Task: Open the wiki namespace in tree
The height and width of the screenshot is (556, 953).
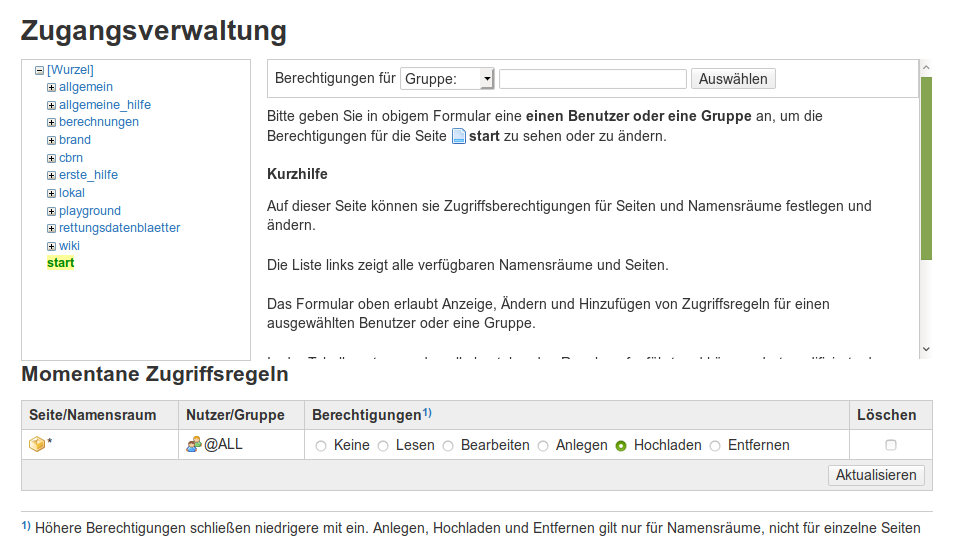Action: (x=69, y=246)
